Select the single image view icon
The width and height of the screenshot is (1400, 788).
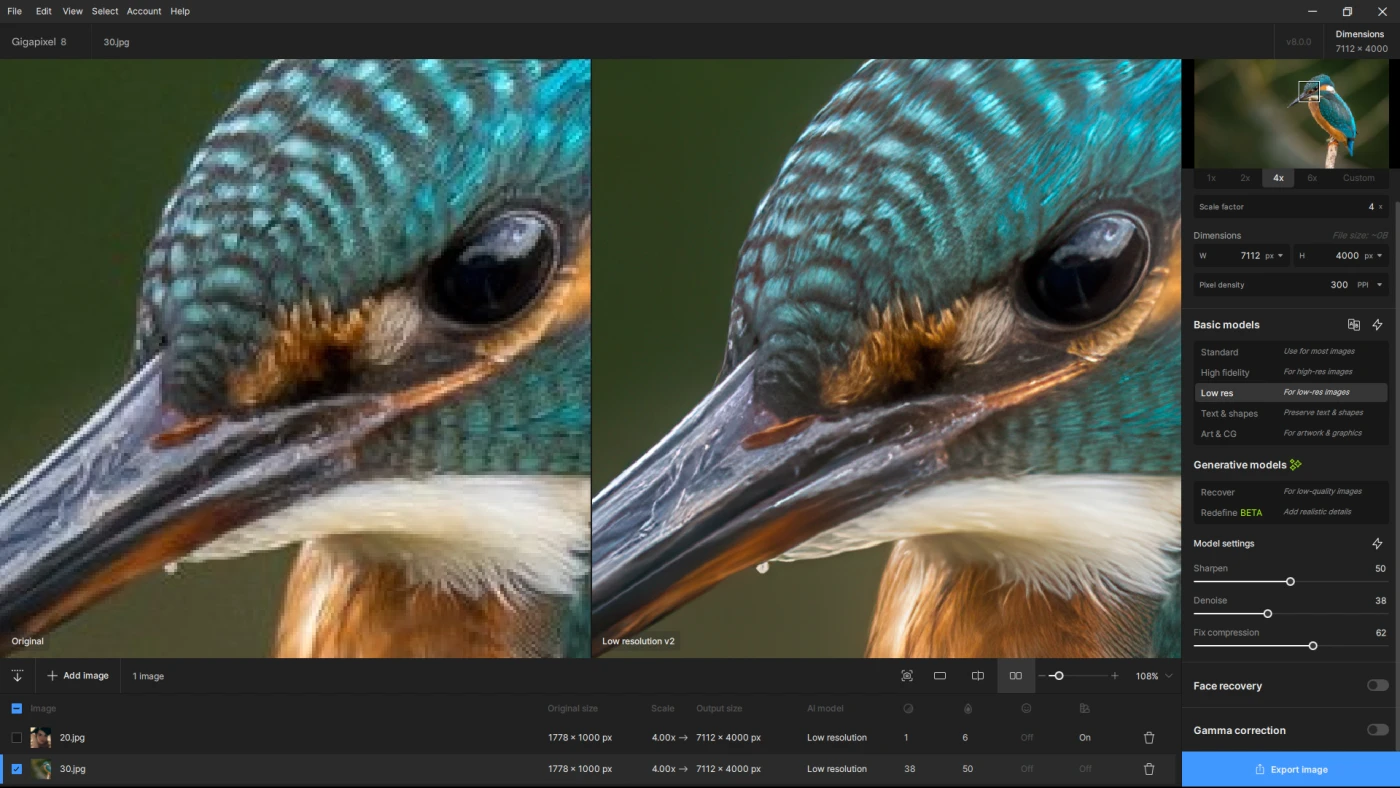[x=940, y=676]
